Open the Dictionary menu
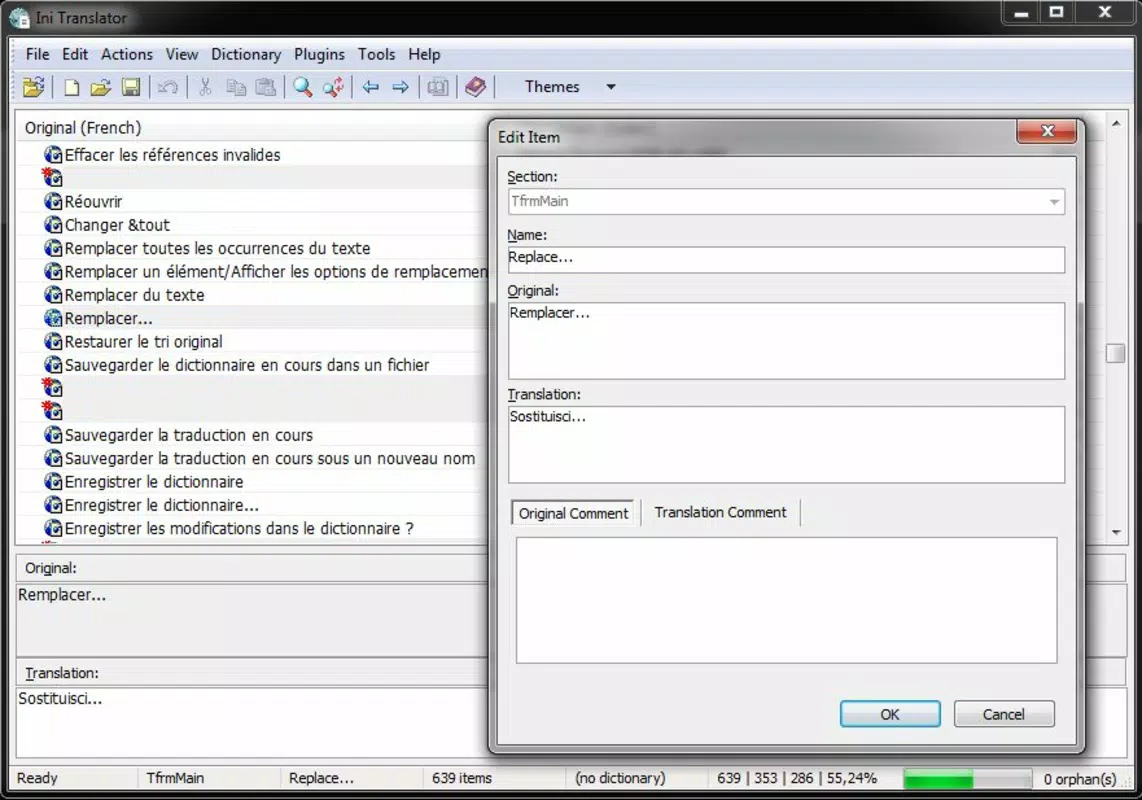Image resolution: width=1142 pixels, height=800 pixels. 245,54
